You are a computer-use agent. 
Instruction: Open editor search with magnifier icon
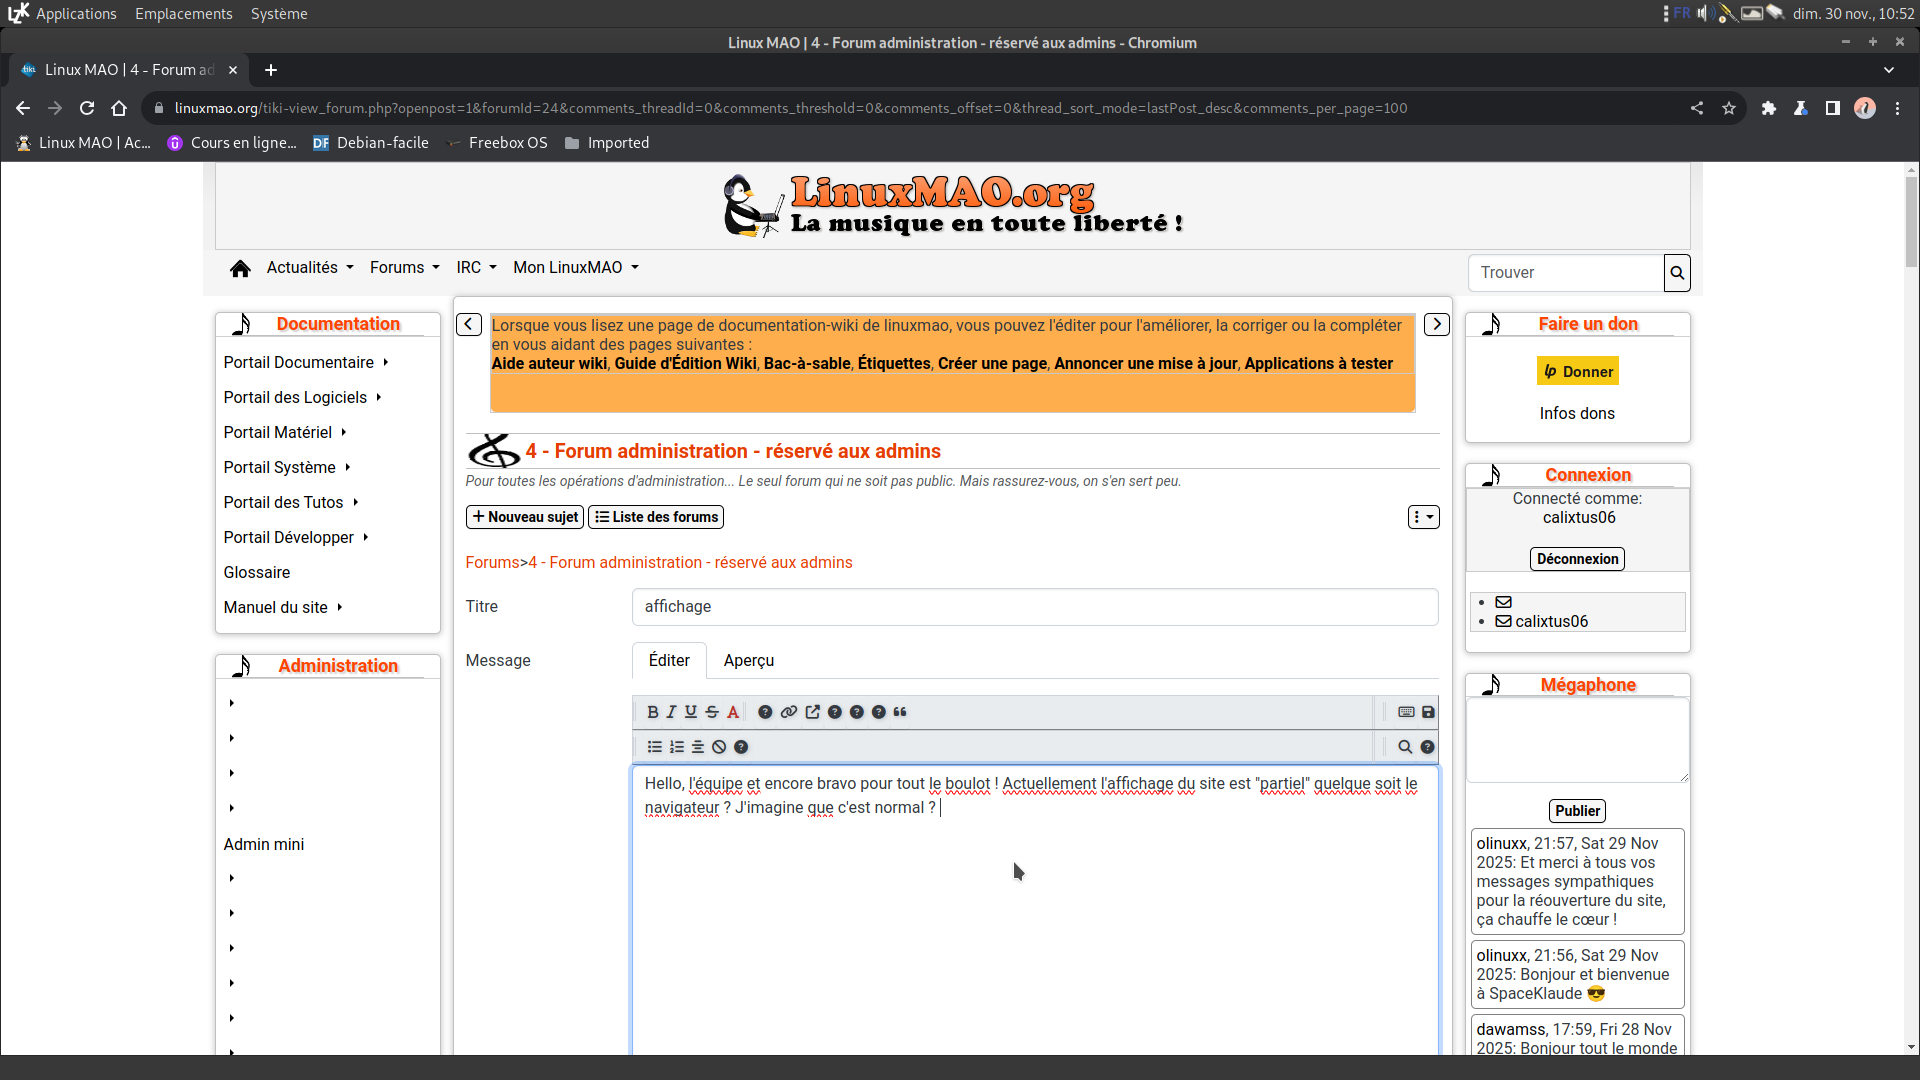point(1405,747)
